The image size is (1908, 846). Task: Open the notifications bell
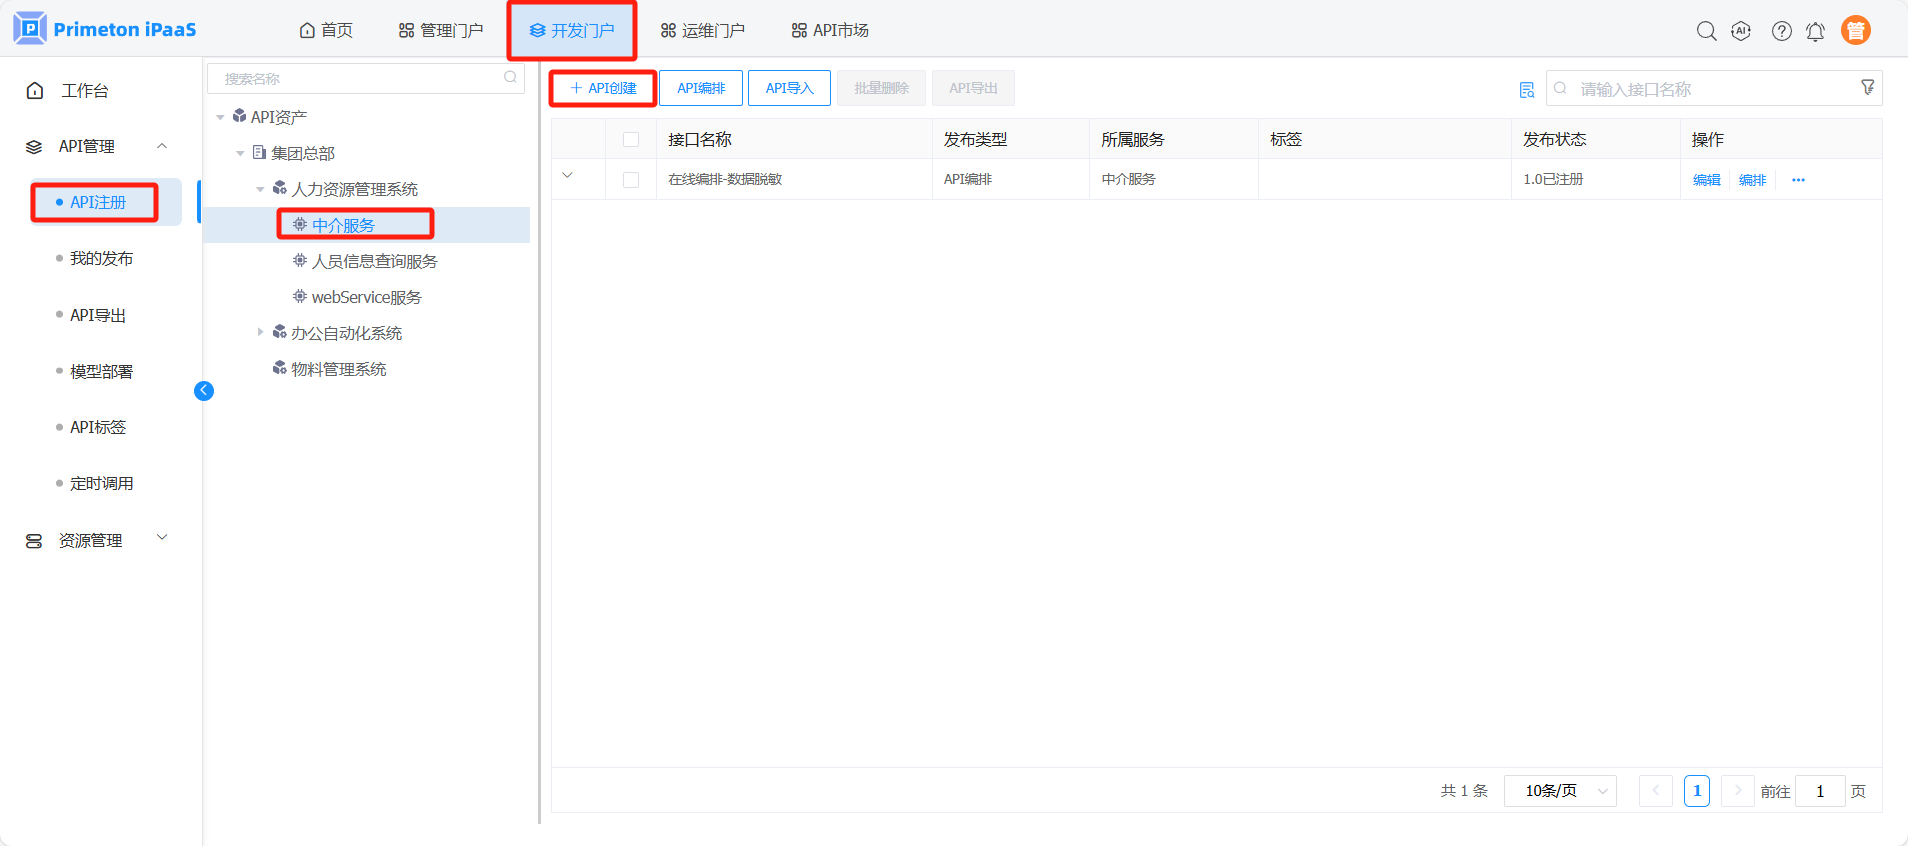click(x=1815, y=31)
